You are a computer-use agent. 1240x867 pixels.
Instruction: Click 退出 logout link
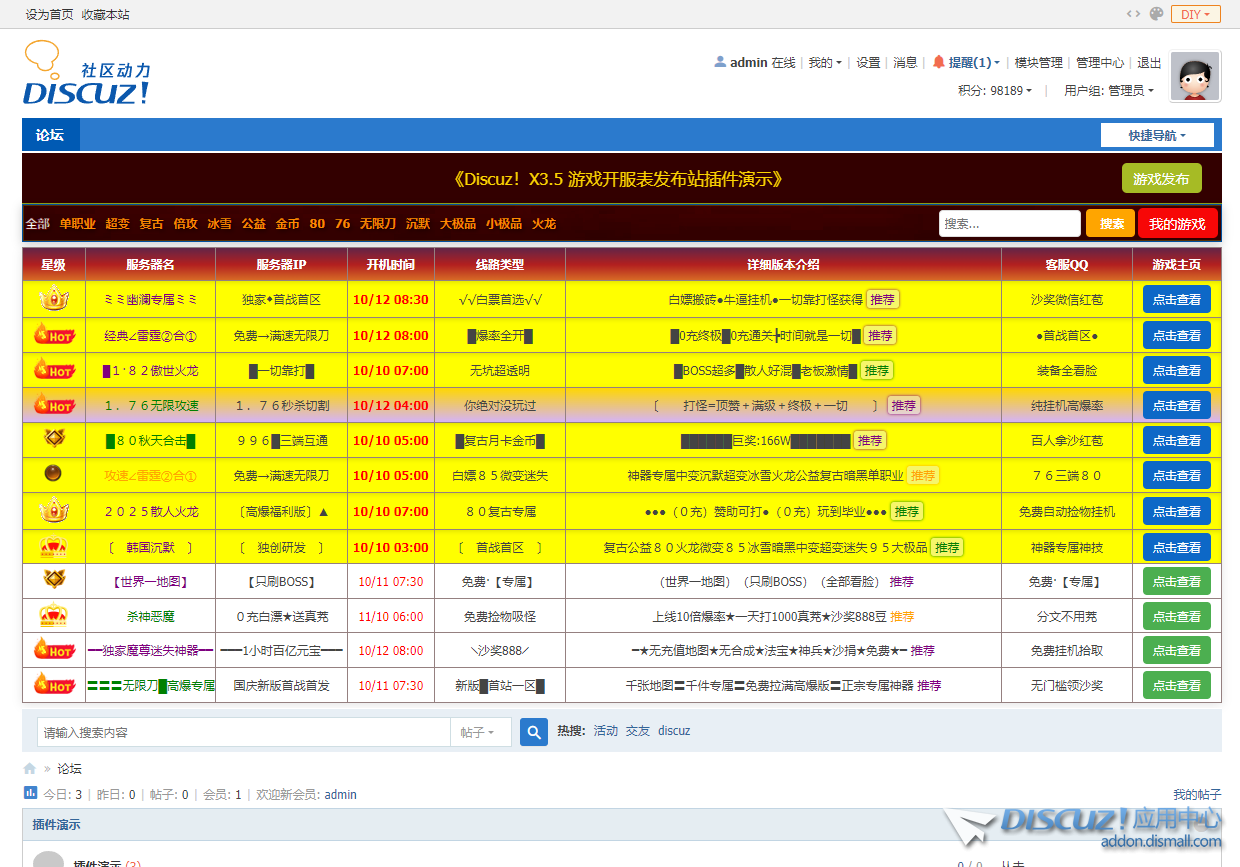[1149, 62]
